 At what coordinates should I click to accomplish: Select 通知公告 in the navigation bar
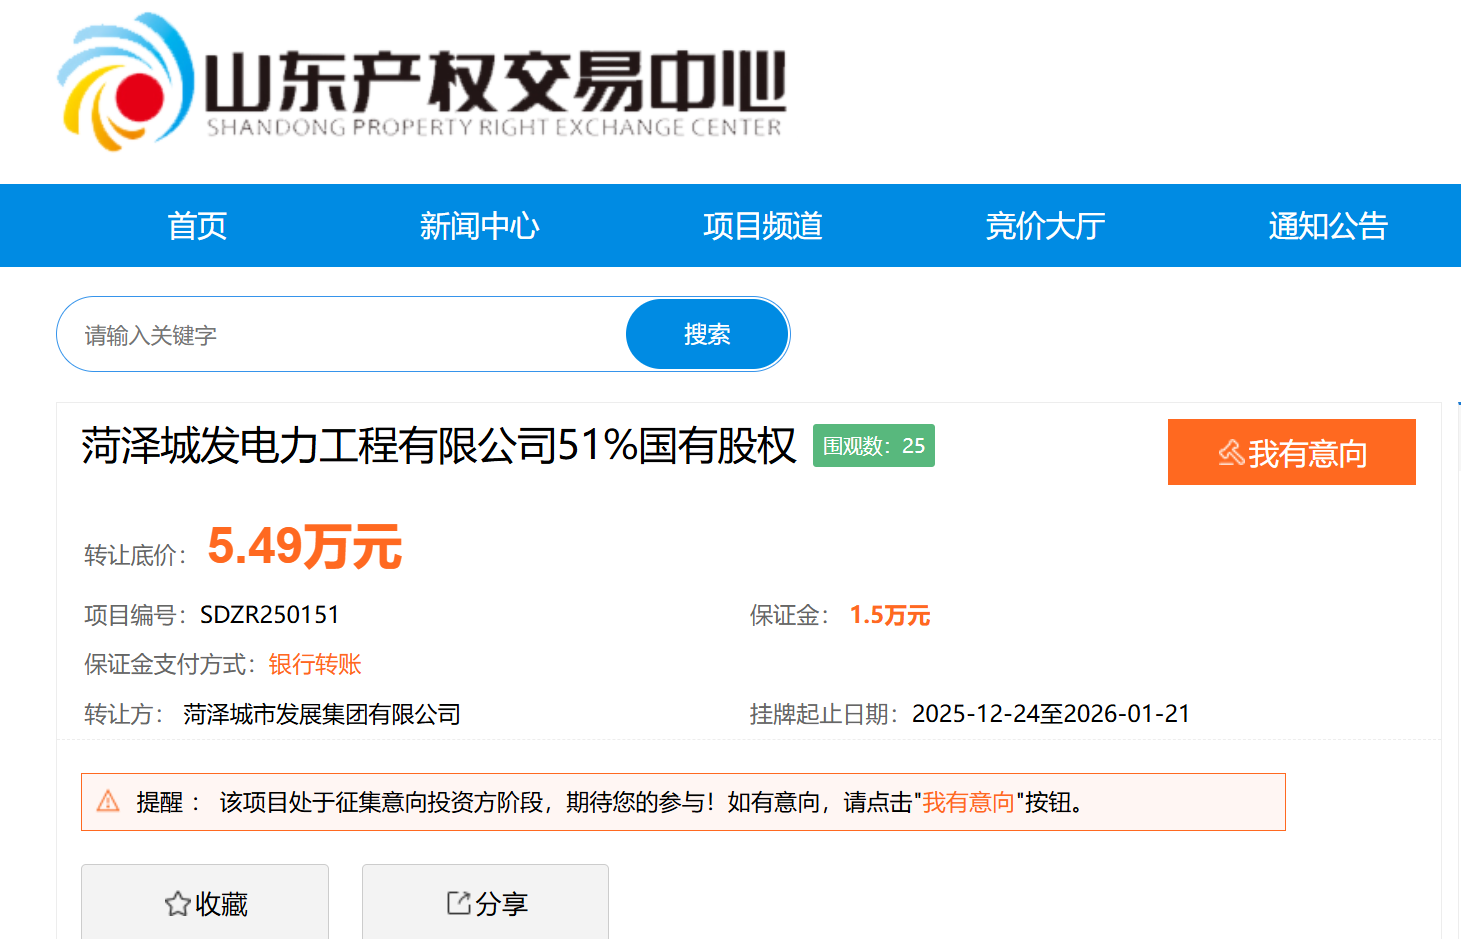coord(1327,226)
